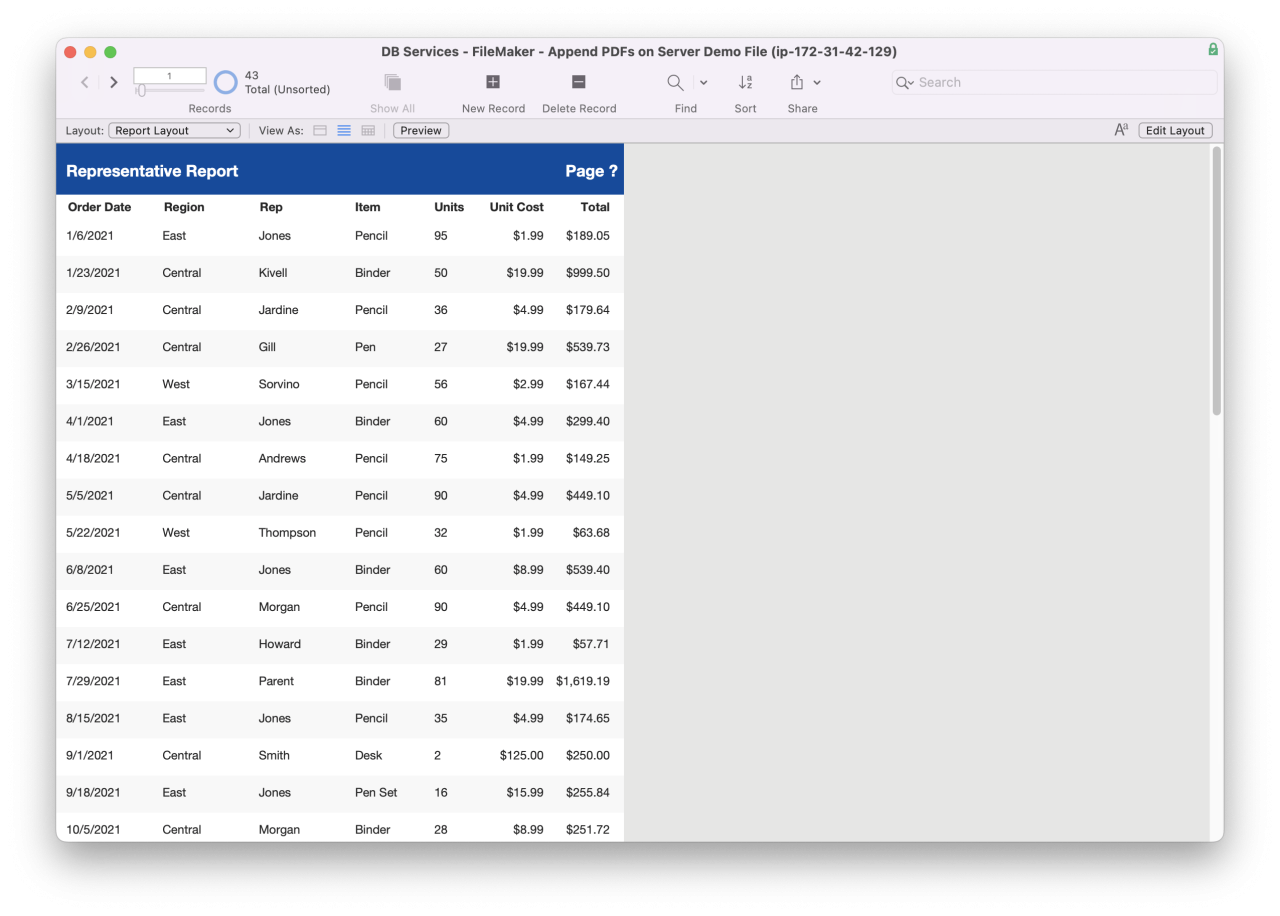The height and width of the screenshot is (916, 1280).
Task: Click unit cost $125.00
Action: (522, 755)
